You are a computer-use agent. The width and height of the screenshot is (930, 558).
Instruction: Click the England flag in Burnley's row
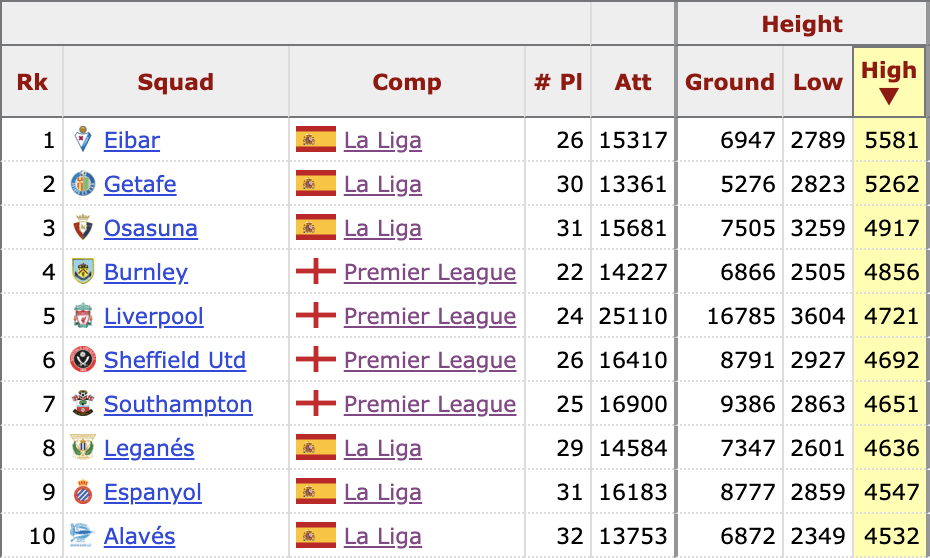pyautogui.click(x=315, y=272)
